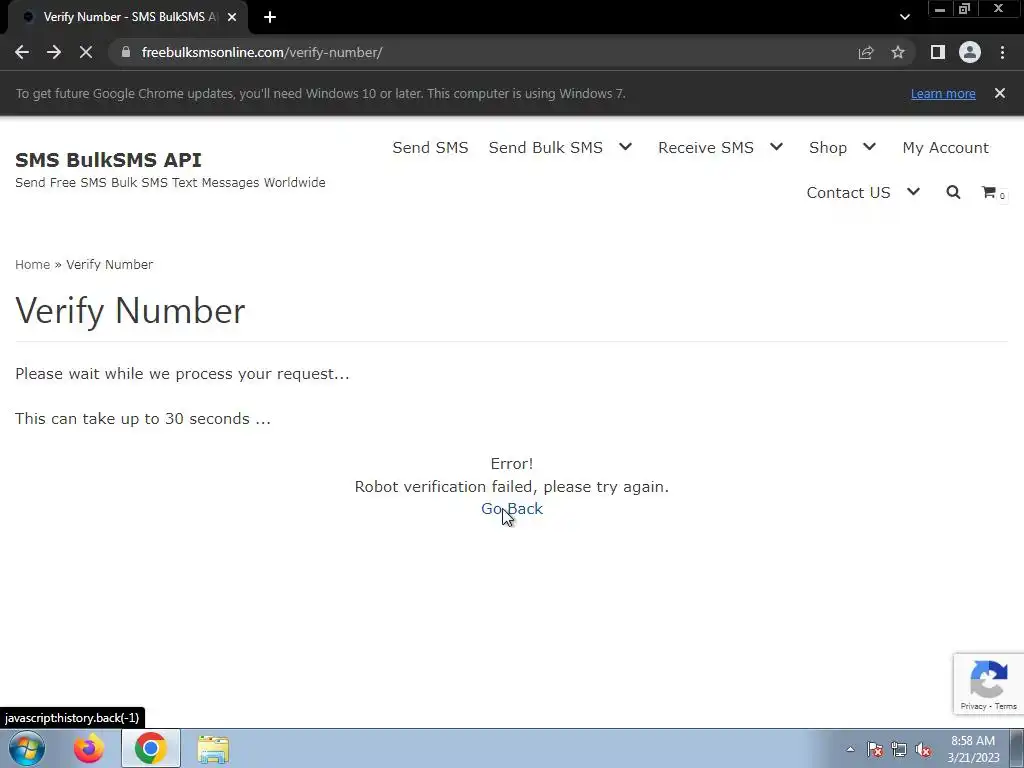
Task: Click the Go Back link
Action: coord(512,509)
